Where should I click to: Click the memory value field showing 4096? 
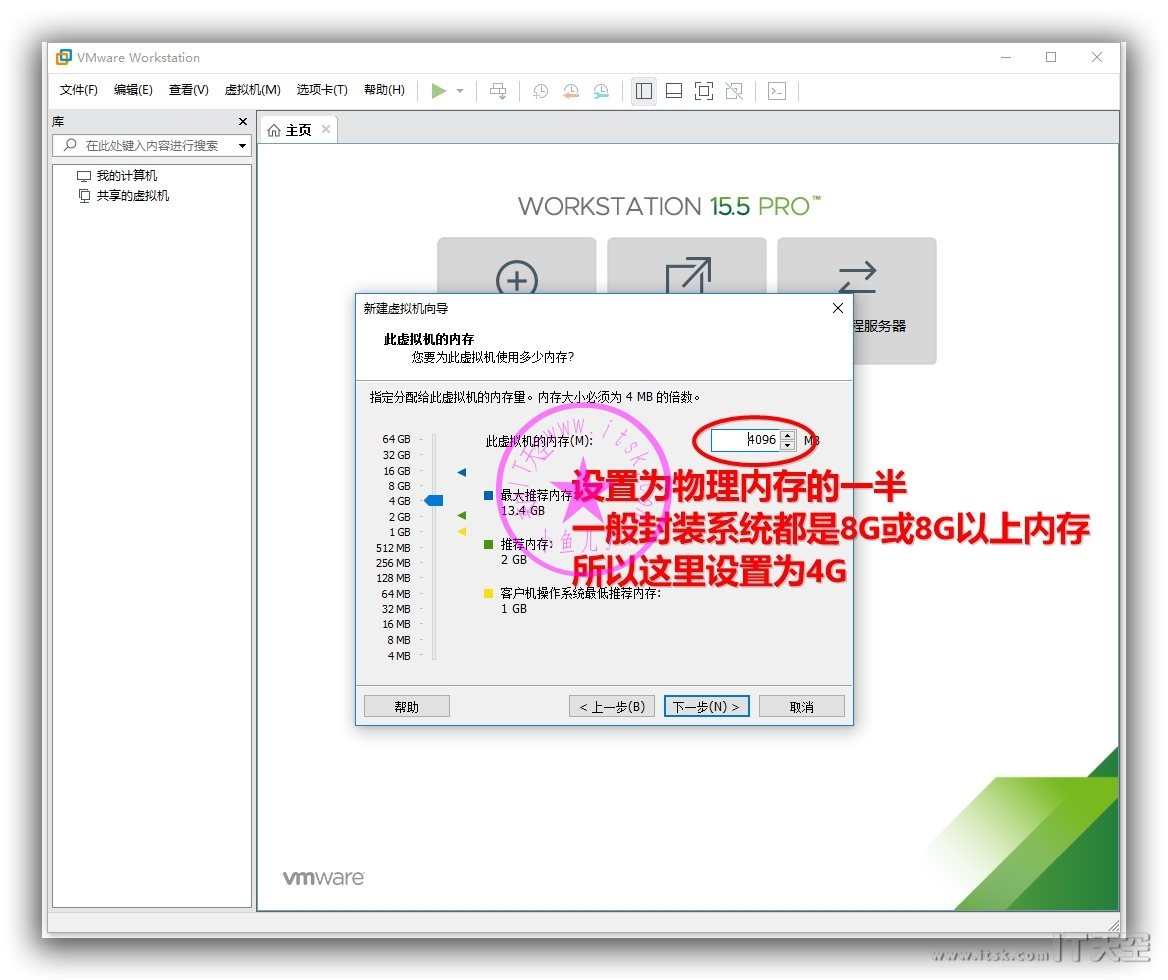tap(745, 440)
